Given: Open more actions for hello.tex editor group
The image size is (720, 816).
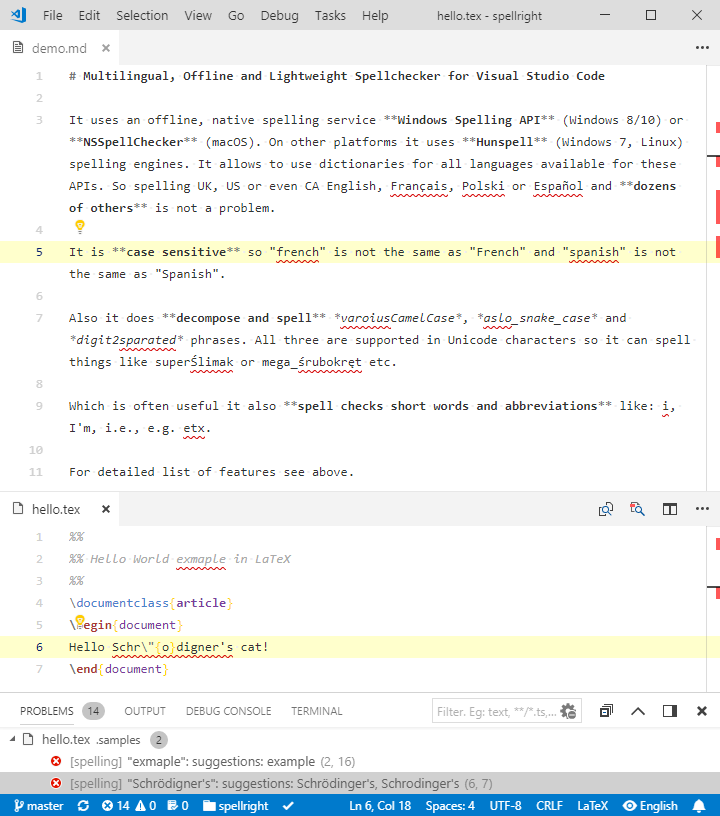Looking at the screenshot, I should coord(702,508).
